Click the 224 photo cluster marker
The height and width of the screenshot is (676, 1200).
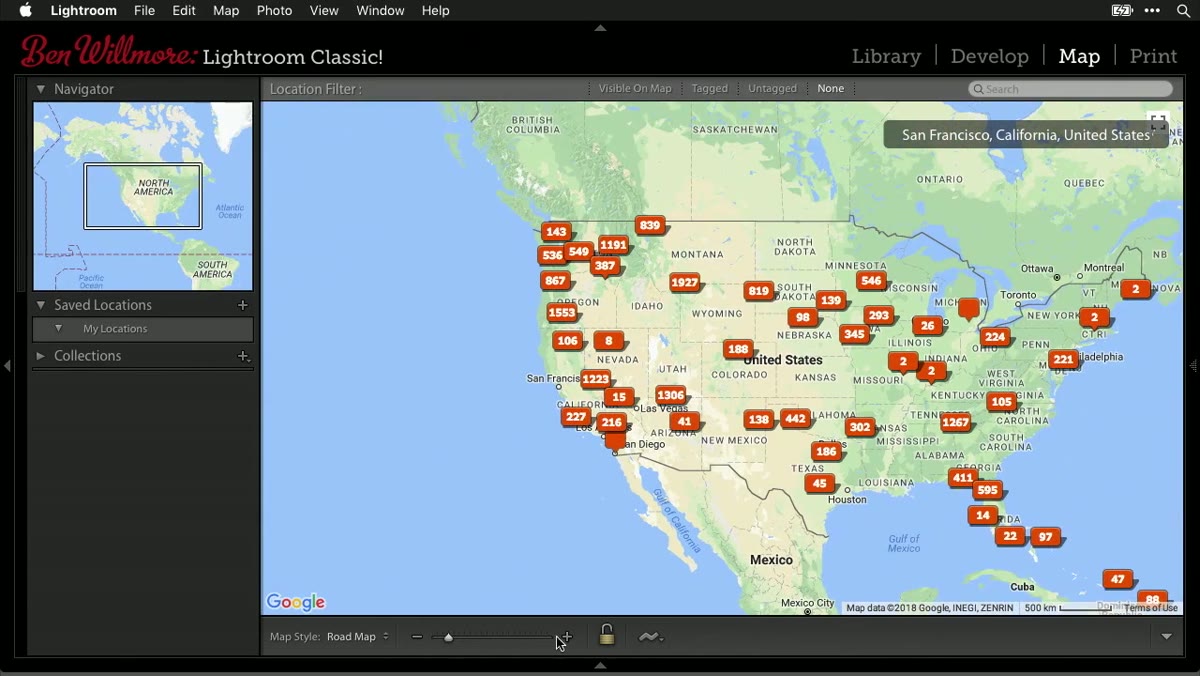click(x=995, y=337)
